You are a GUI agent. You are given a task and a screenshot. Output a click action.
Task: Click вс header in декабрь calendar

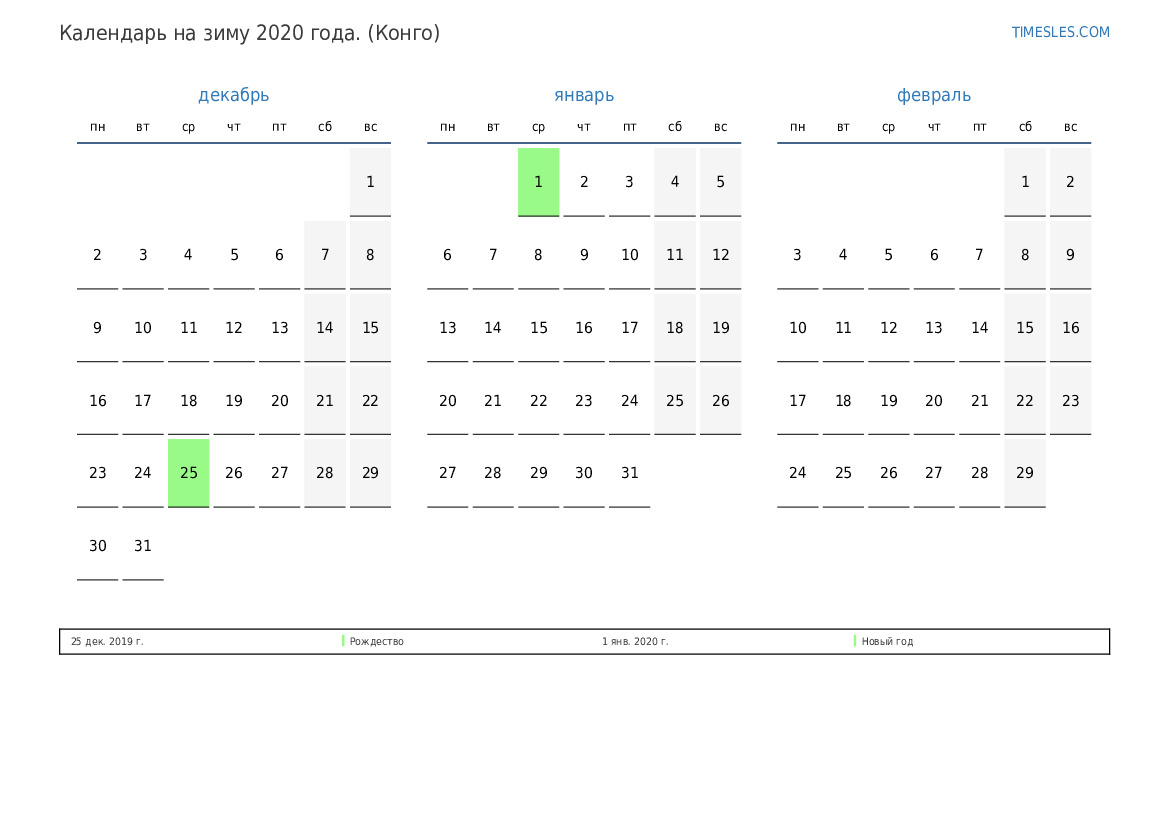371,127
